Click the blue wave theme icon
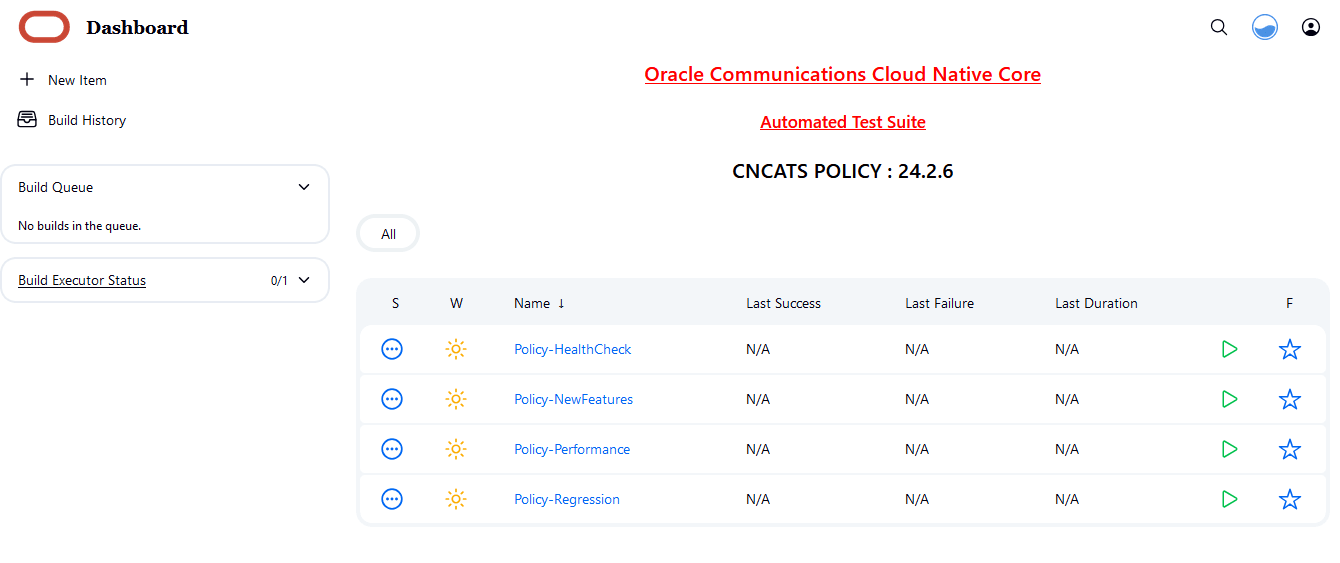The image size is (1340, 563). [x=1265, y=27]
